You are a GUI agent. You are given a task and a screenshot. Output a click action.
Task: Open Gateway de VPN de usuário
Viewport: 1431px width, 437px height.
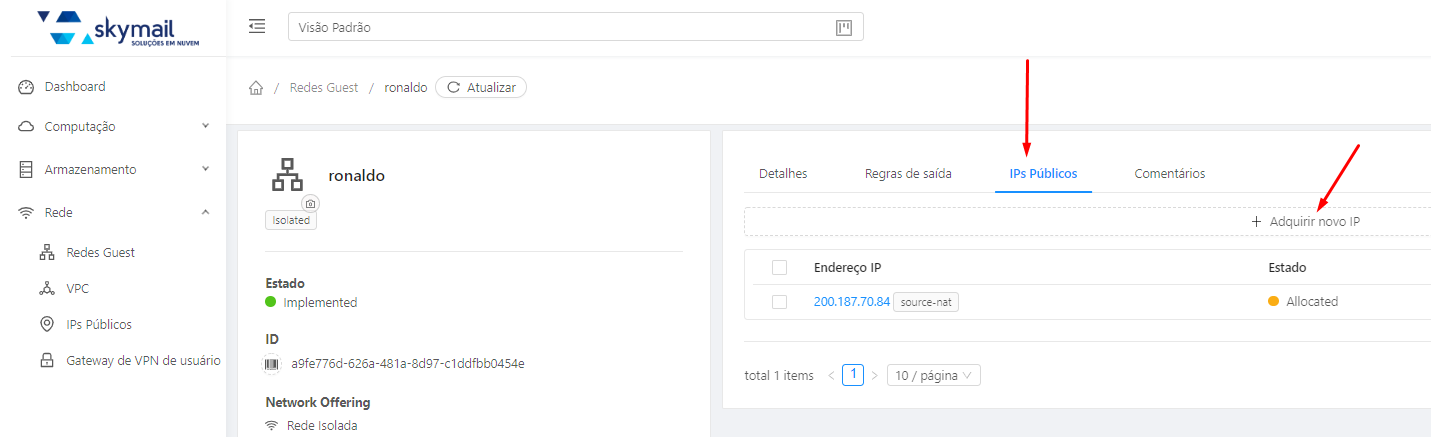(142, 360)
